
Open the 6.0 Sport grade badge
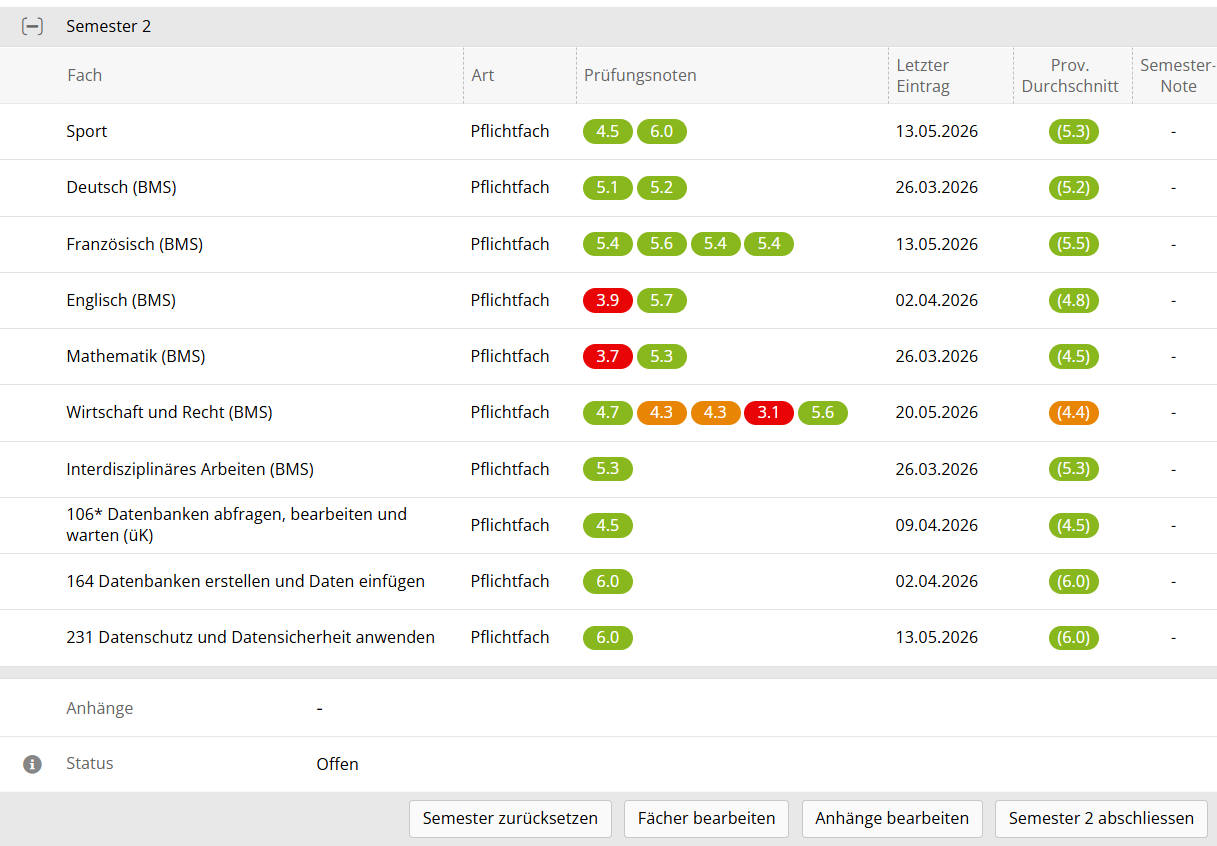tap(662, 131)
